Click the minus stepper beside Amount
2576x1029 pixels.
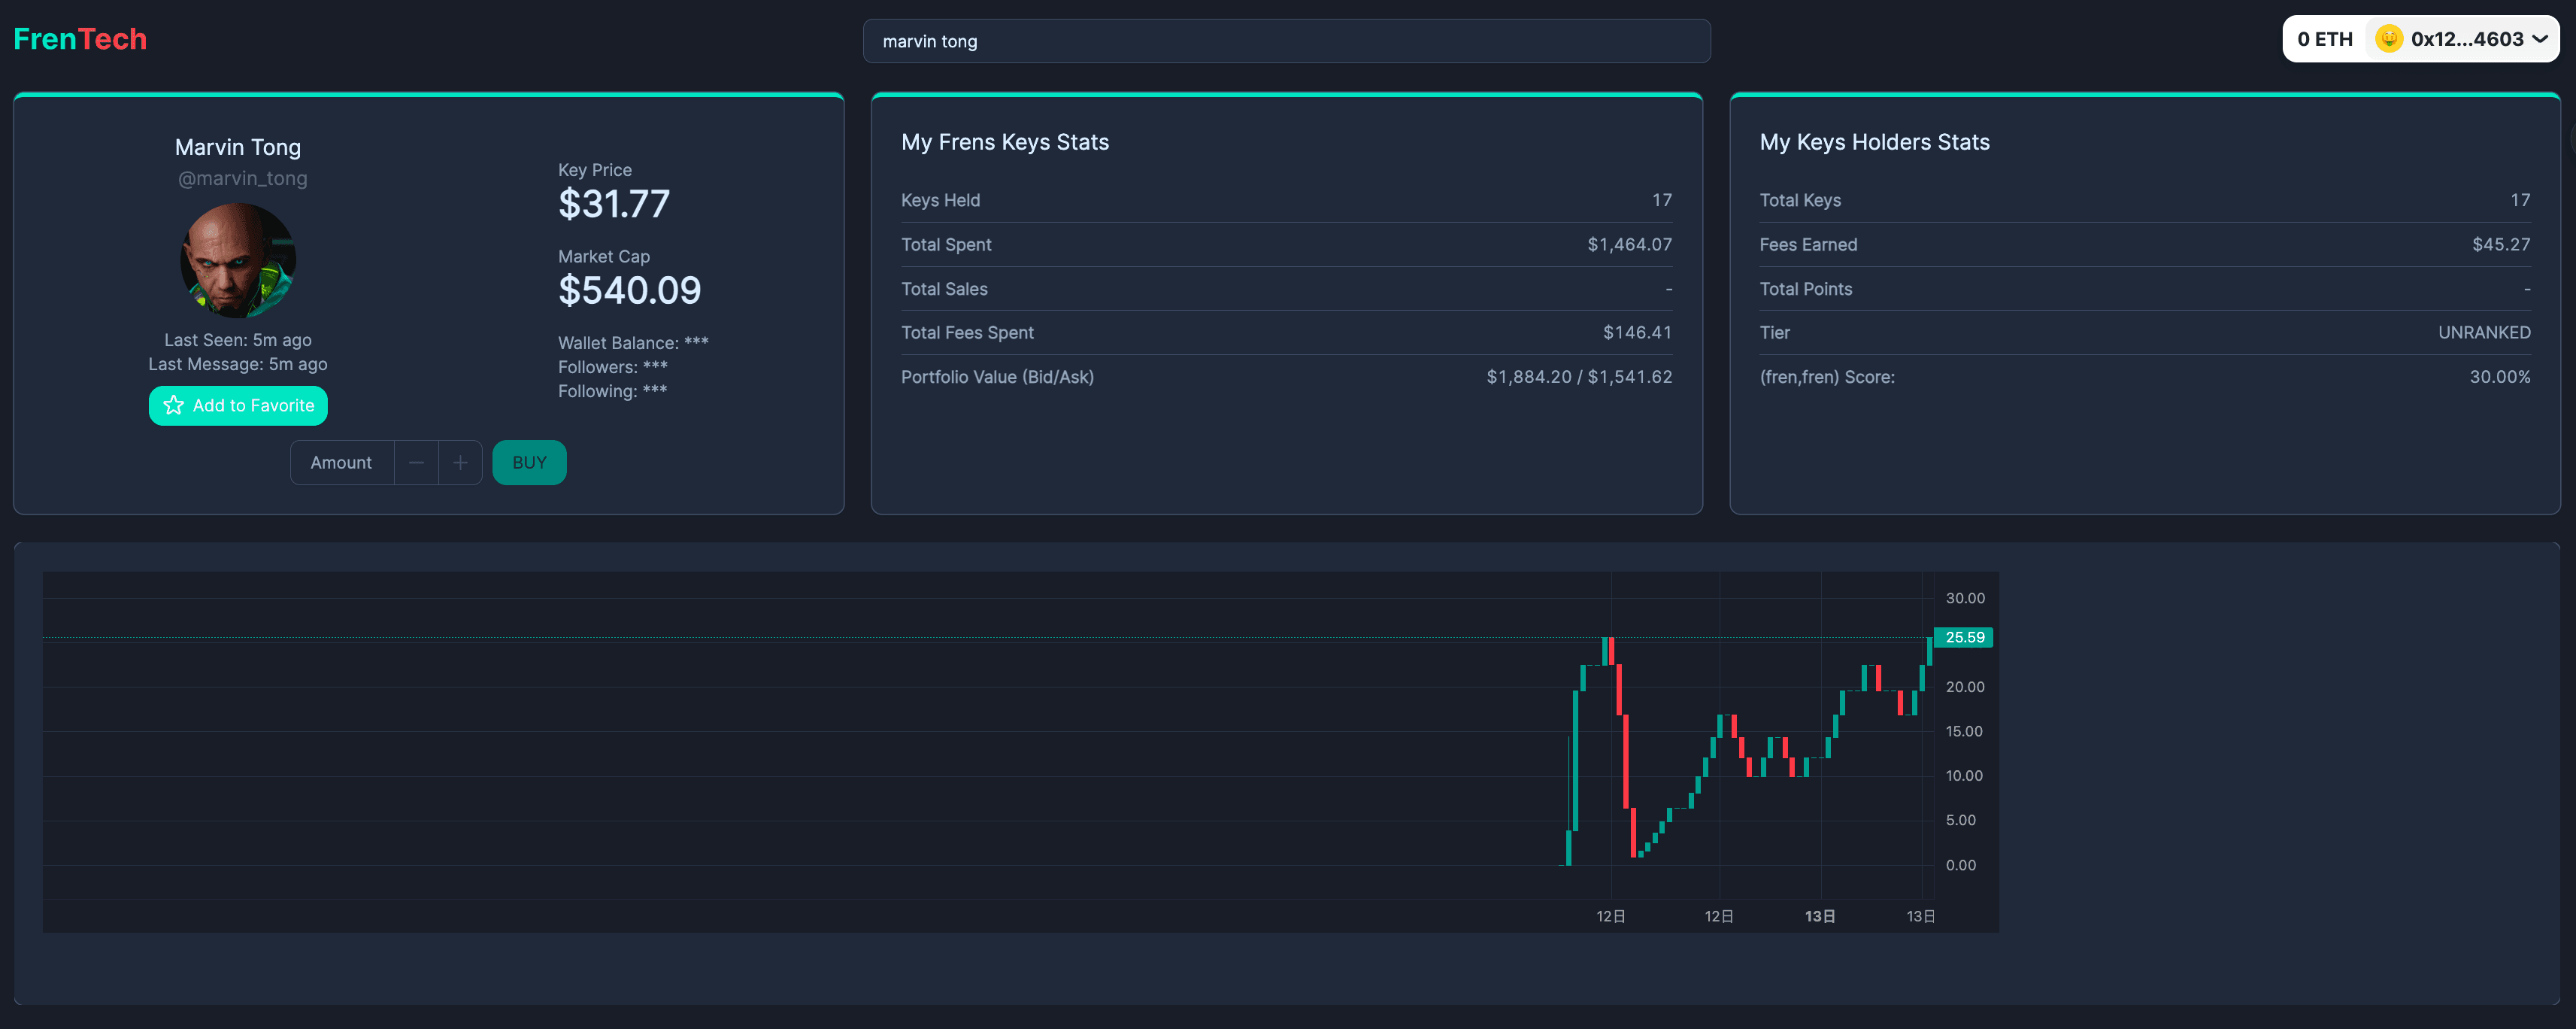tap(416, 462)
